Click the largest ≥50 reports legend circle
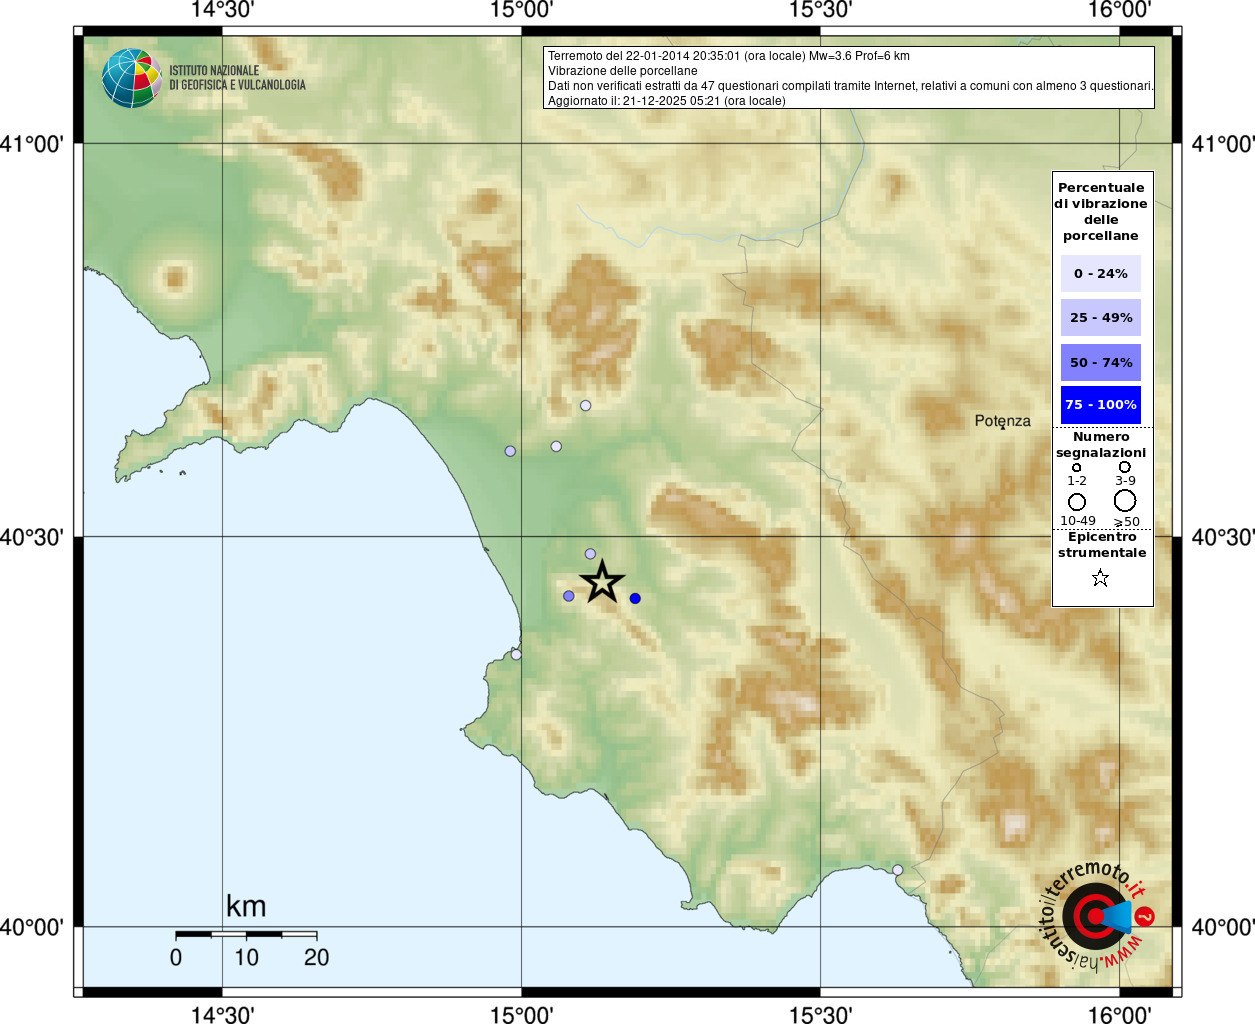Screen dimensions: 1255x1024 pos(1125,500)
